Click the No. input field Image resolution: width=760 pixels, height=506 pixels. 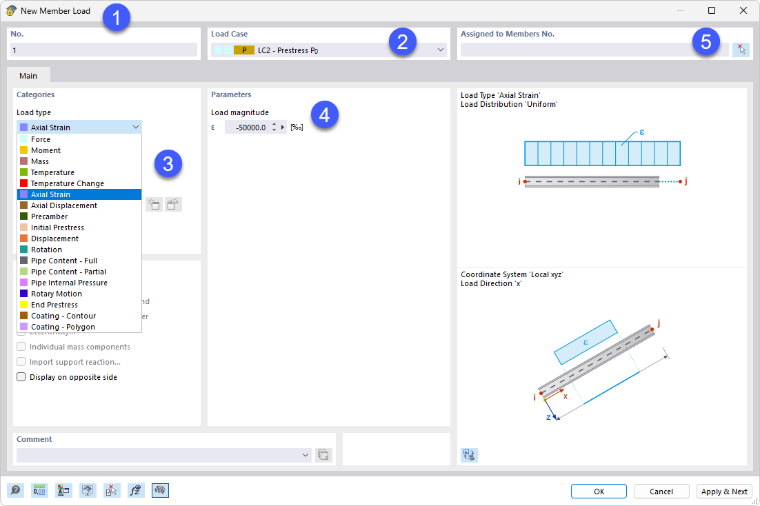103,50
